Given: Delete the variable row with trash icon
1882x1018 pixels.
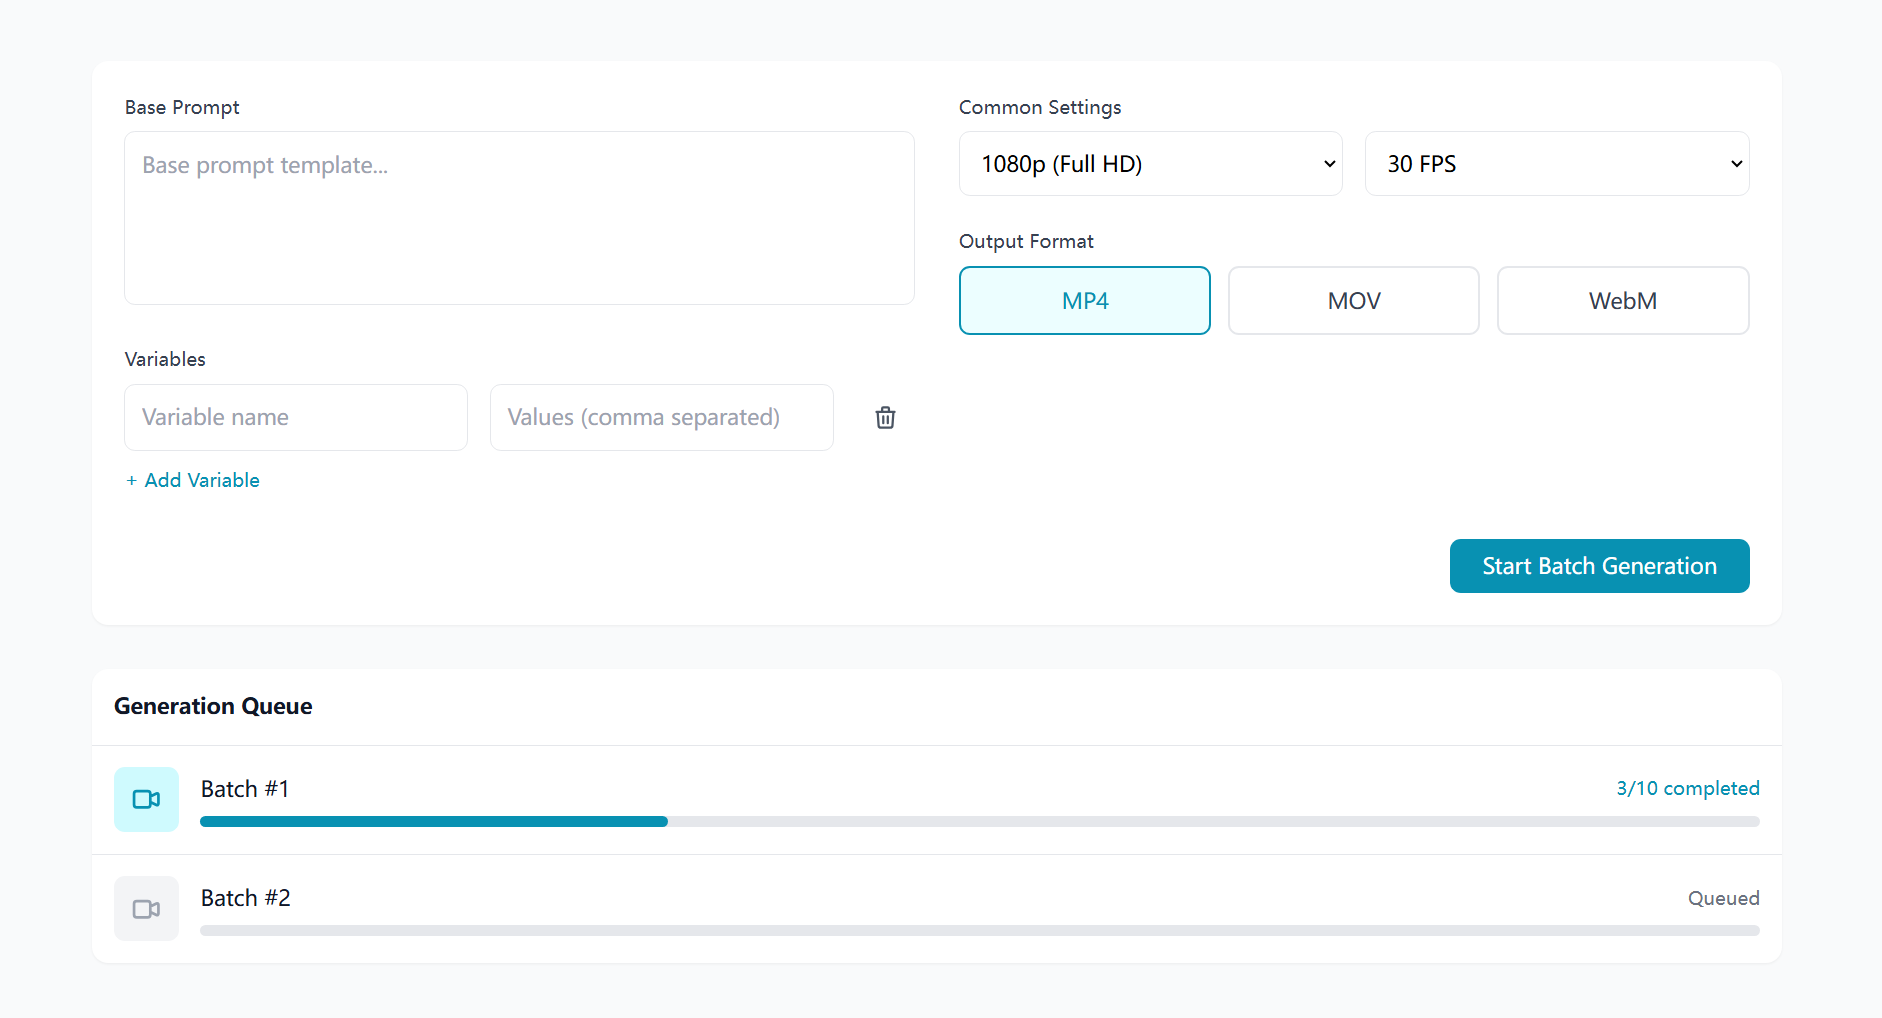Looking at the screenshot, I should point(885,418).
